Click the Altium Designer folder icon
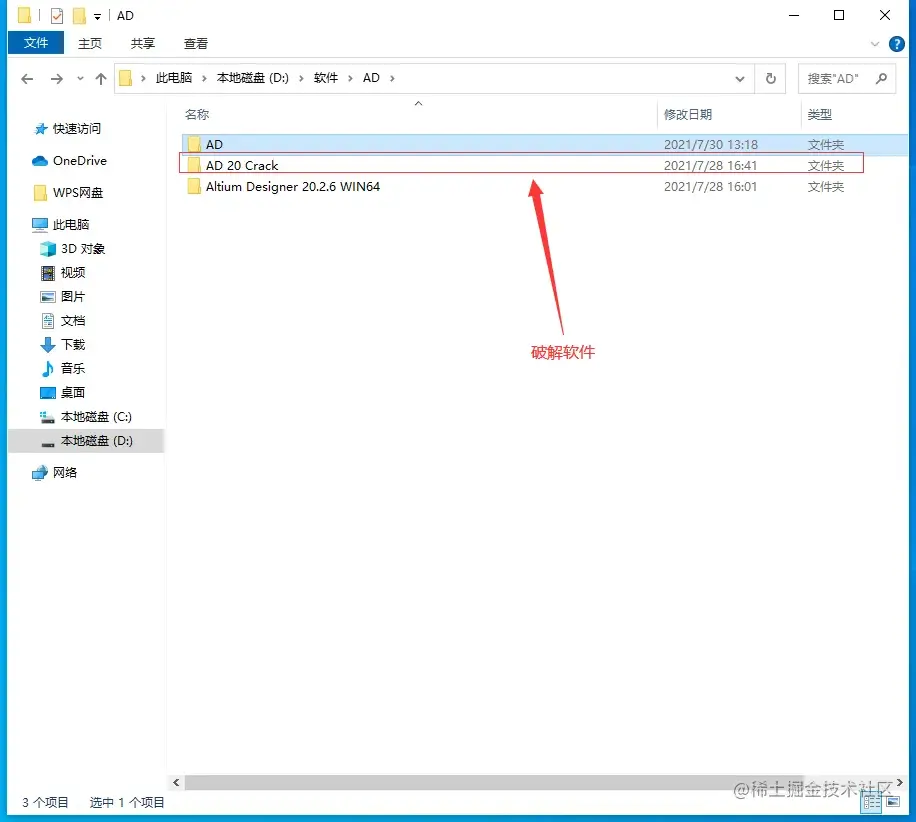916x822 pixels. tap(194, 186)
